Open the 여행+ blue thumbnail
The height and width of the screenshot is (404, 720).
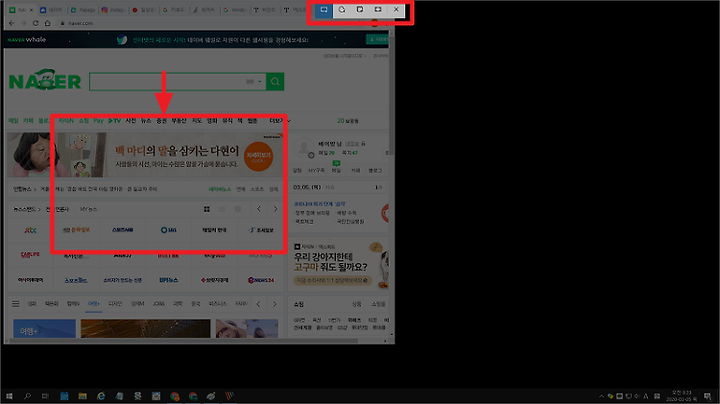(45, 329)
